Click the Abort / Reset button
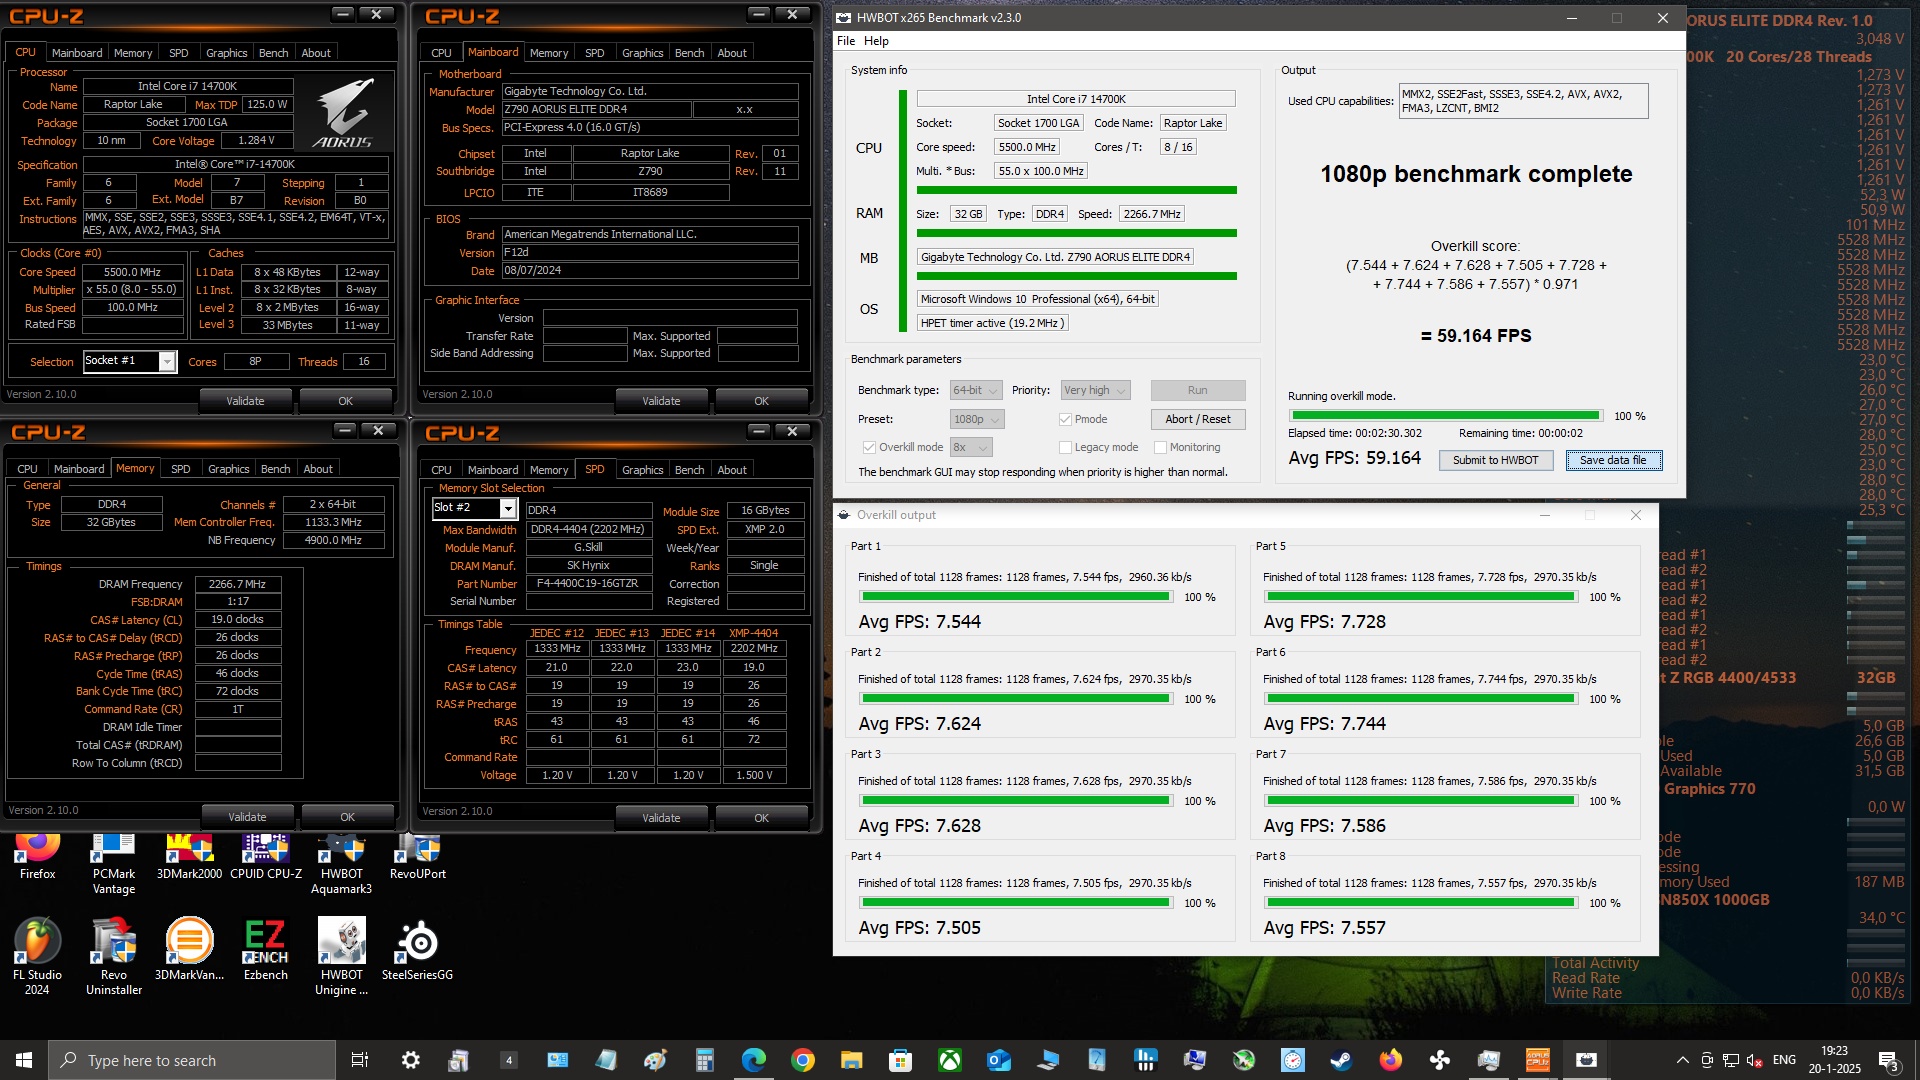Viewport: 1920px width, 1080px height. [x=1197, y=419]
